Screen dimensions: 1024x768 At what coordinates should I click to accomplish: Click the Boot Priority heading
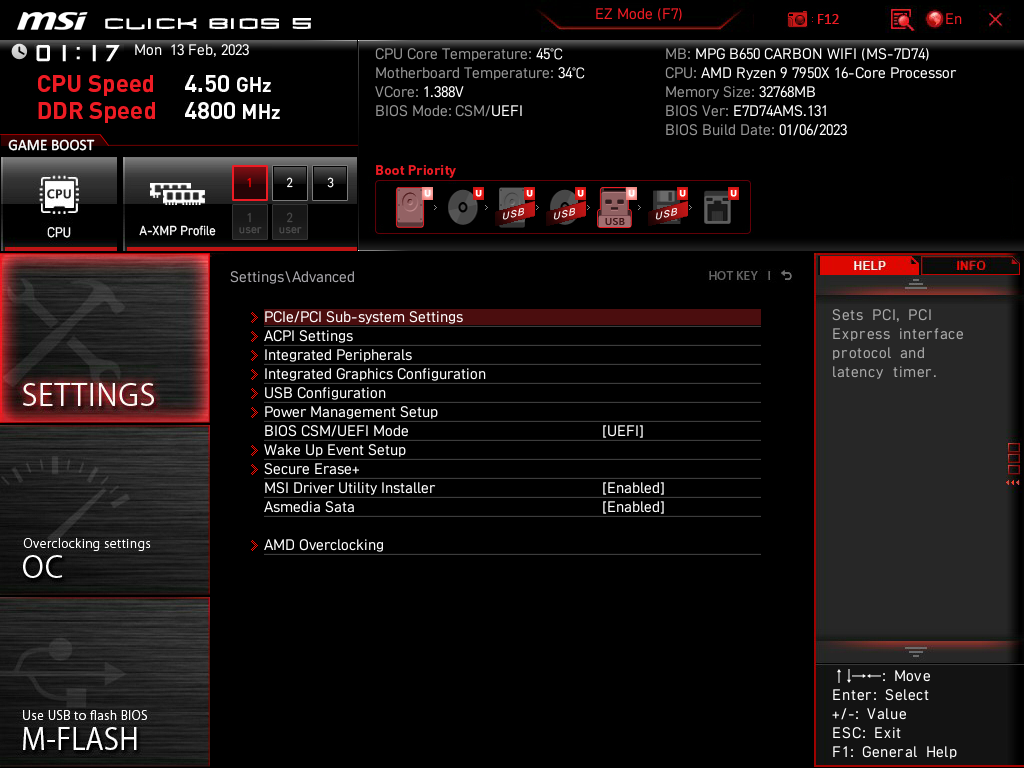tap(415, 170)
